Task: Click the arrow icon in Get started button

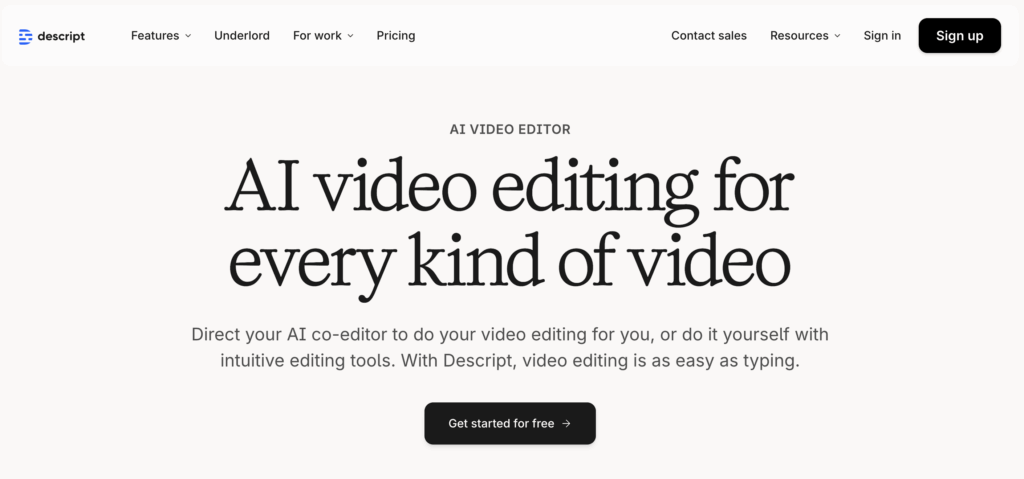Action: pyautogui.click(x=566, y=423)
